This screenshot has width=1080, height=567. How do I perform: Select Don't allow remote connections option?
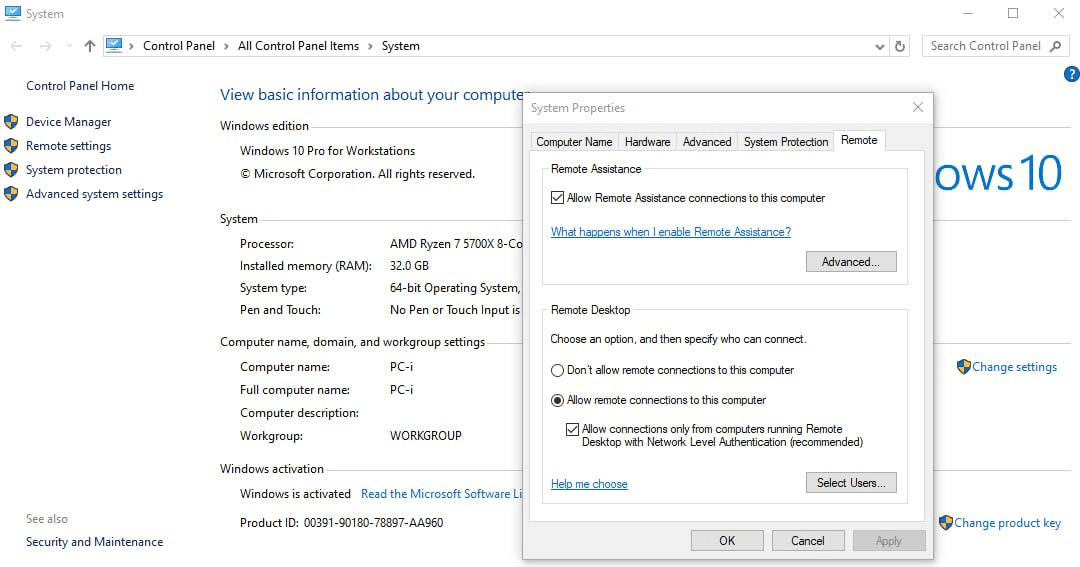(558, 370)
